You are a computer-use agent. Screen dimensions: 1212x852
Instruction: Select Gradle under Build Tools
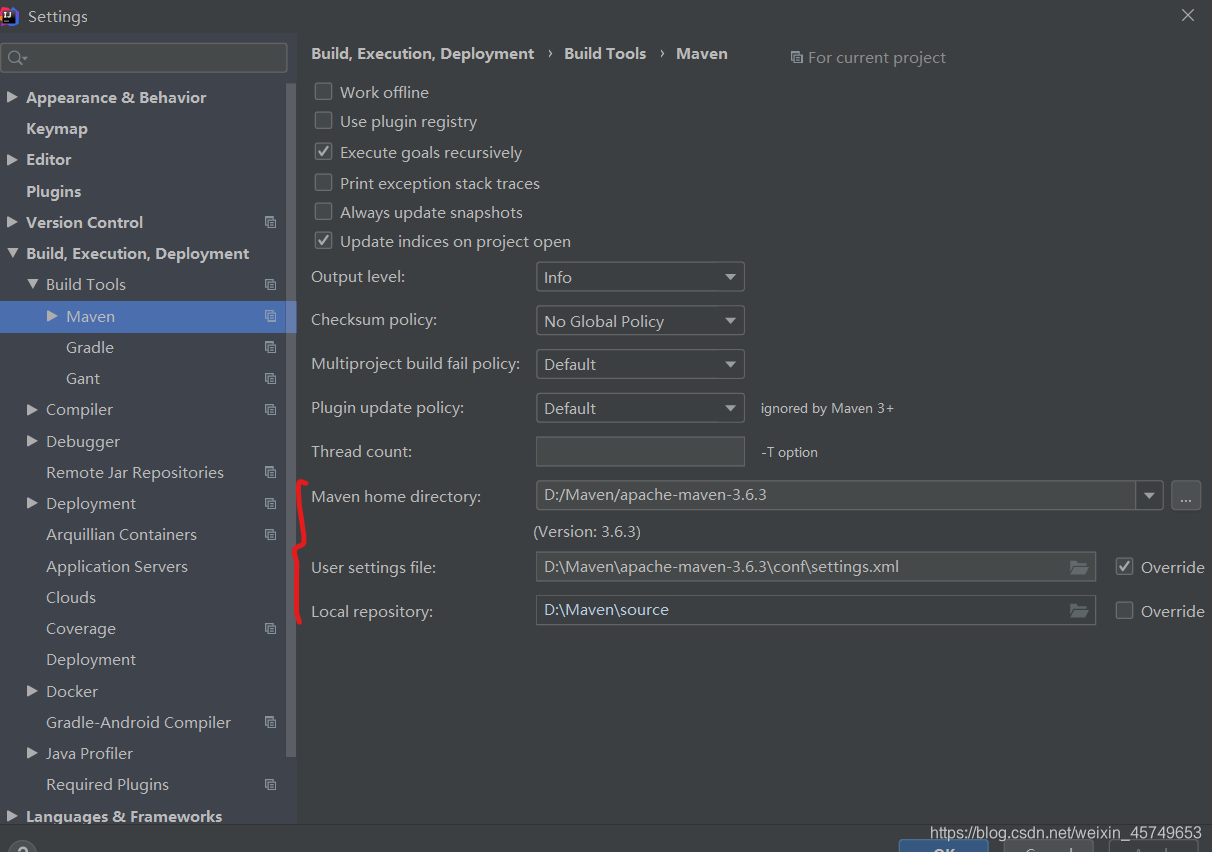click(x=90, y=347)
